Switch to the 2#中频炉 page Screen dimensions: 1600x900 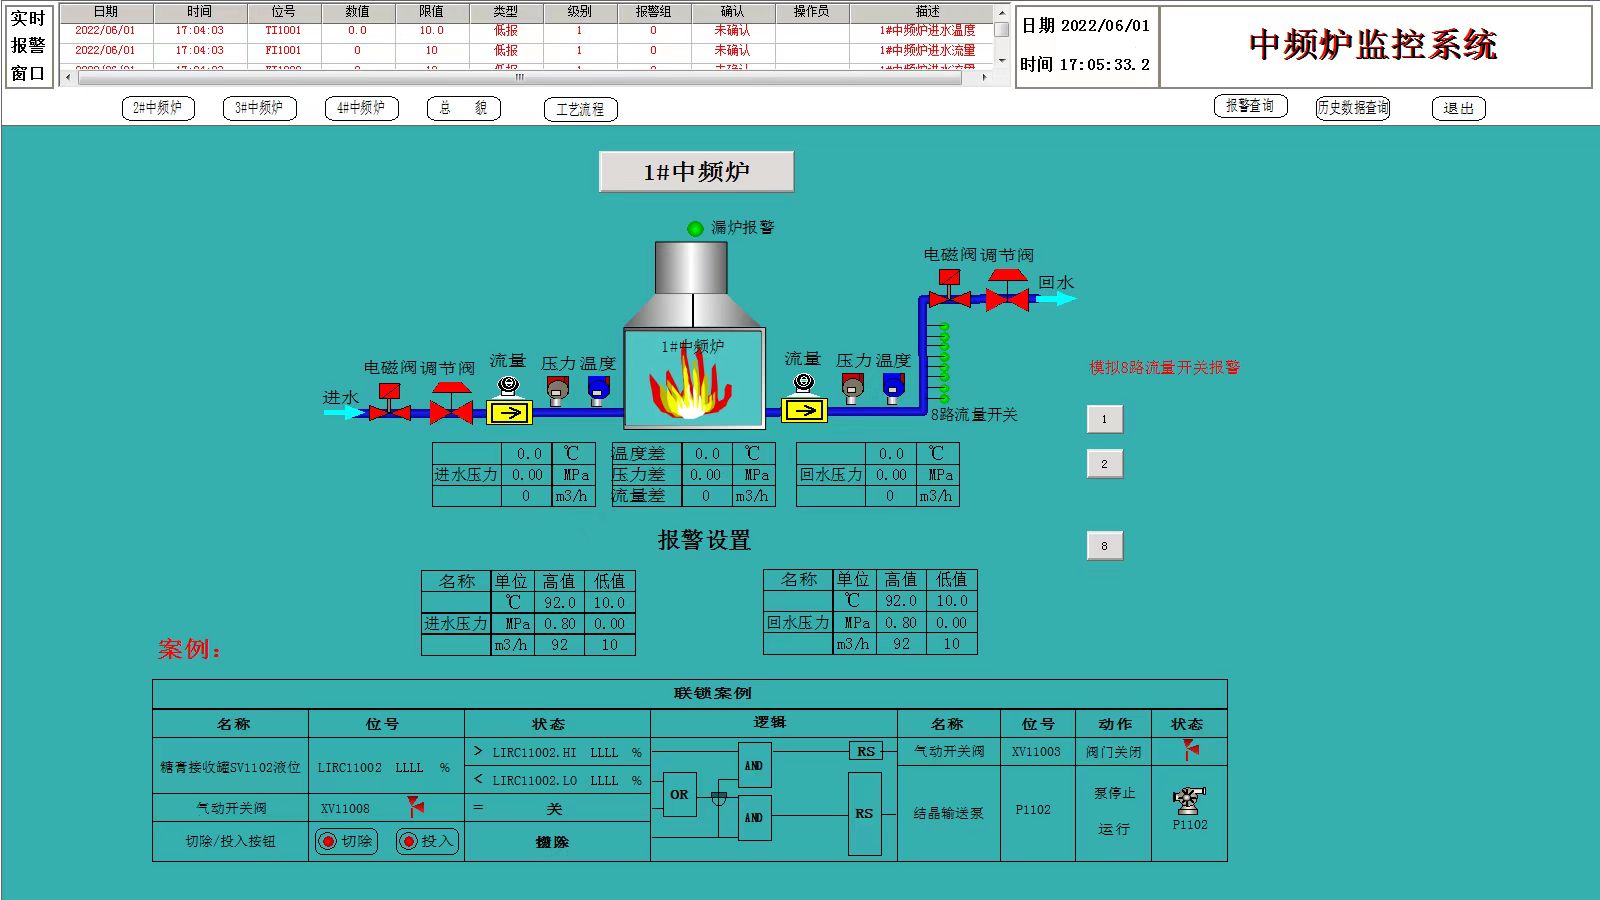click(158, 108)
